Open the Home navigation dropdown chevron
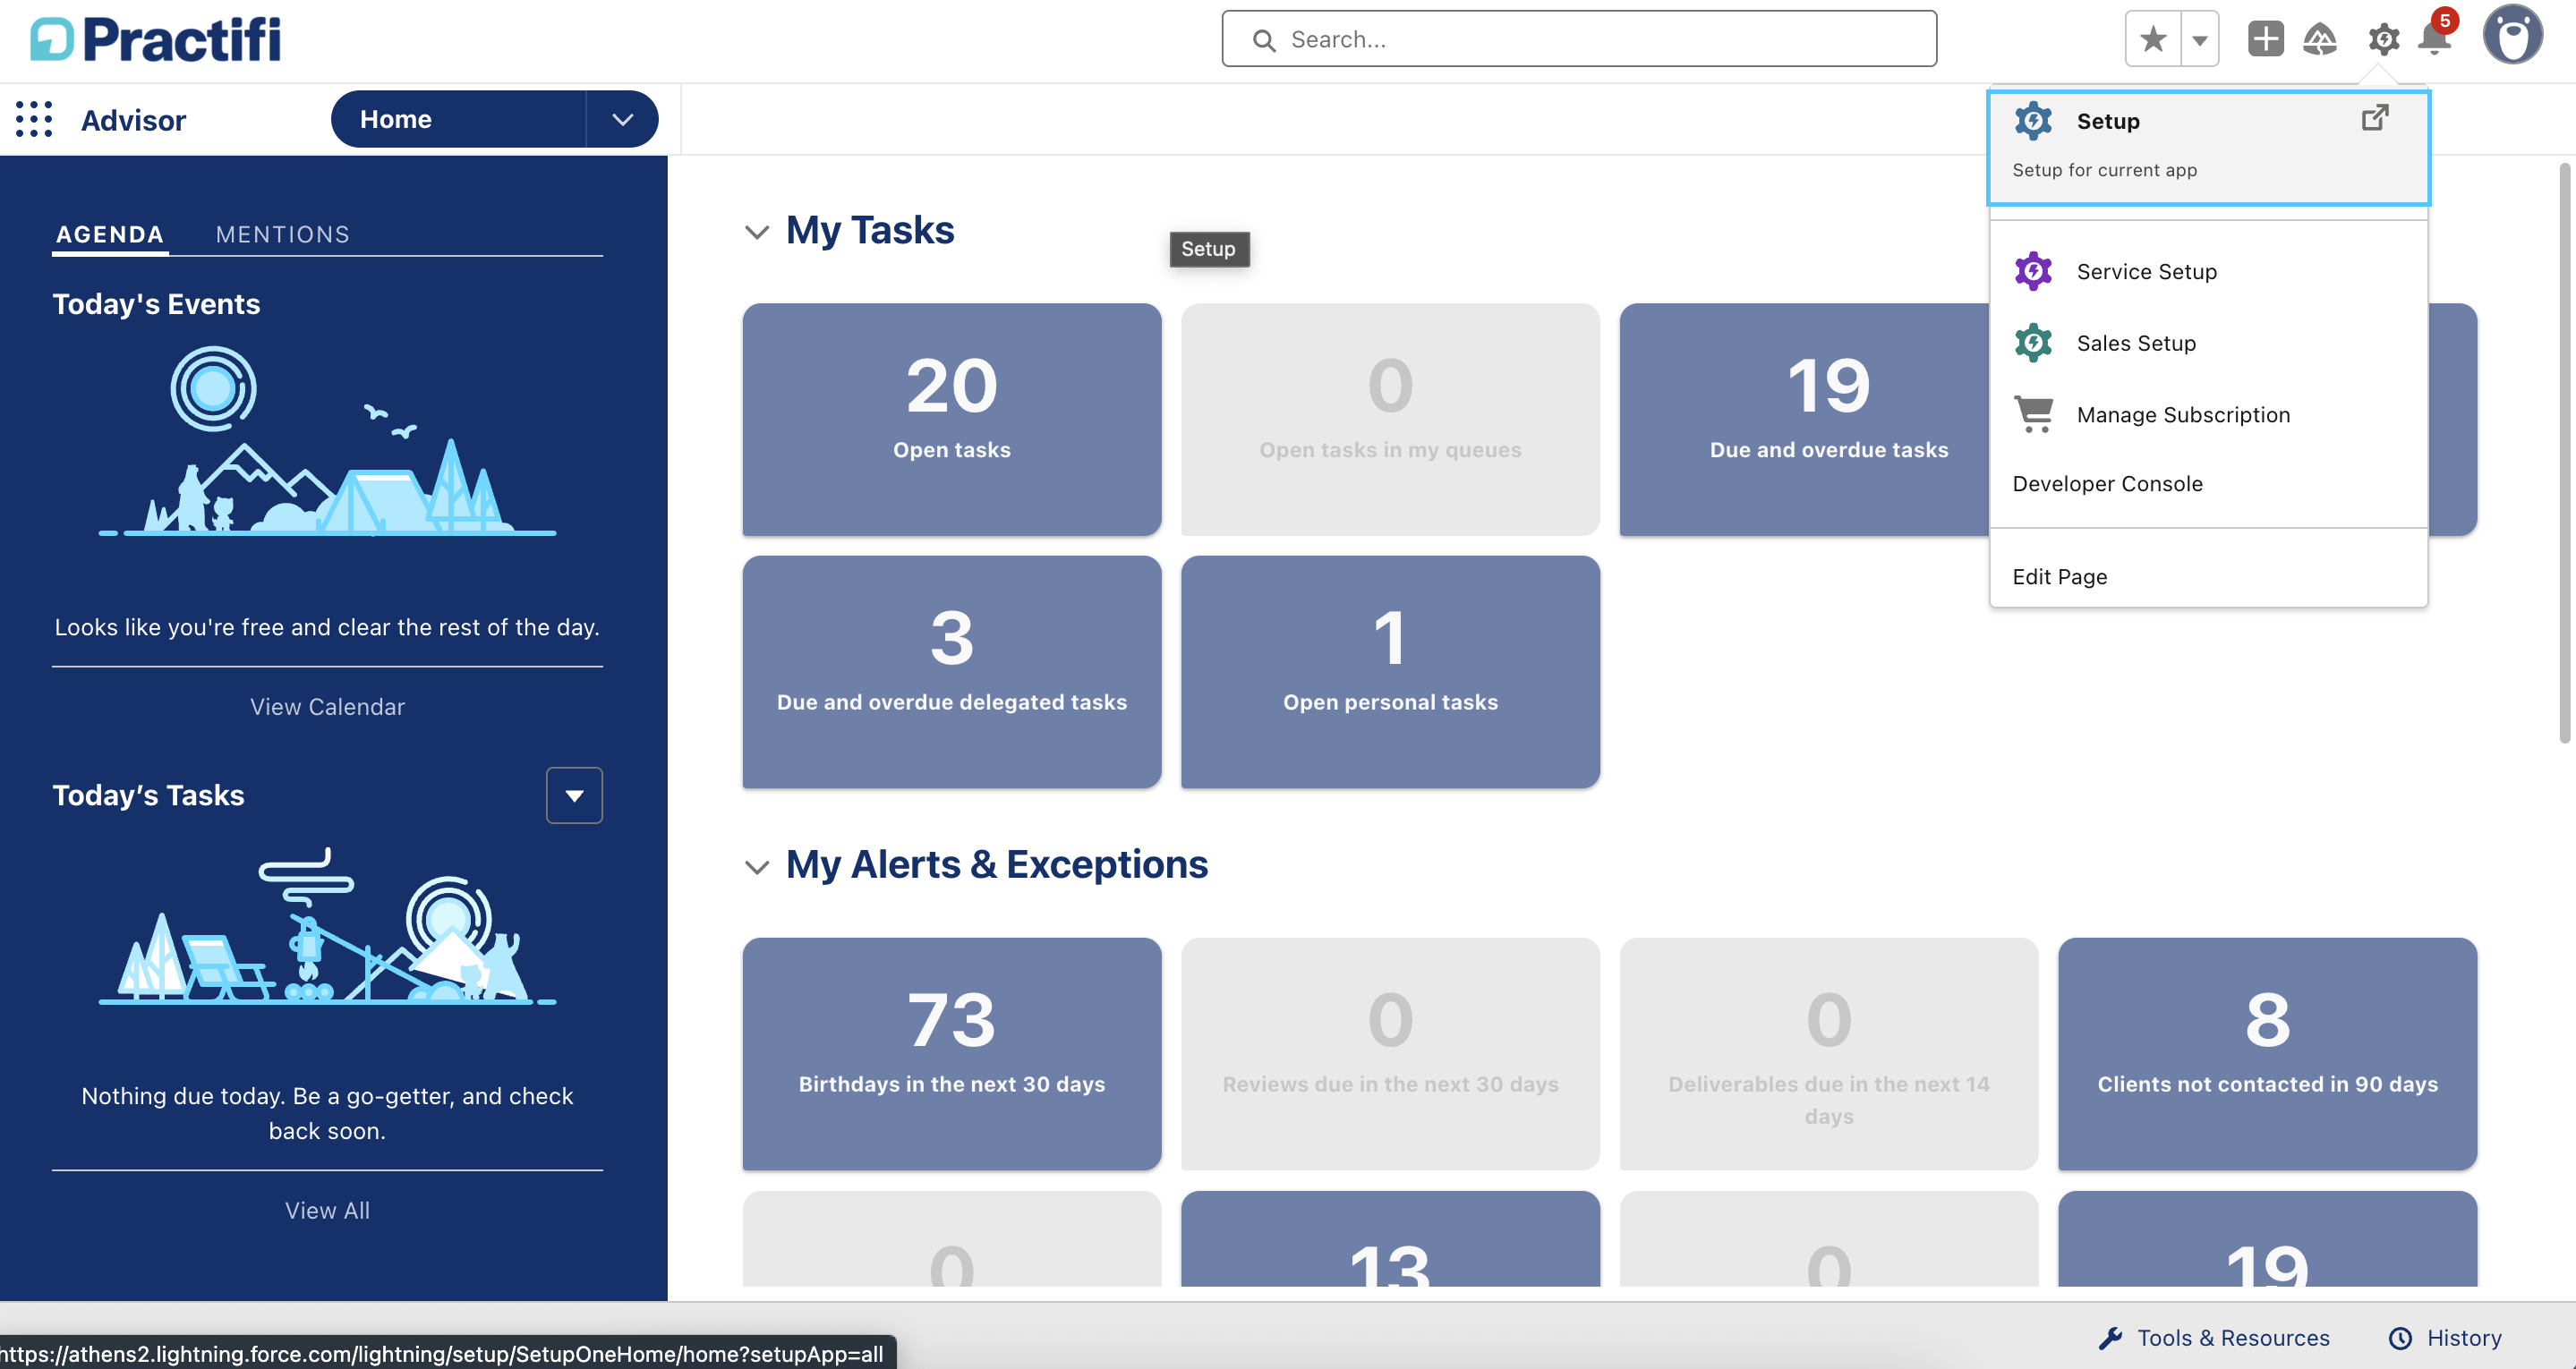 click(622, 119)
